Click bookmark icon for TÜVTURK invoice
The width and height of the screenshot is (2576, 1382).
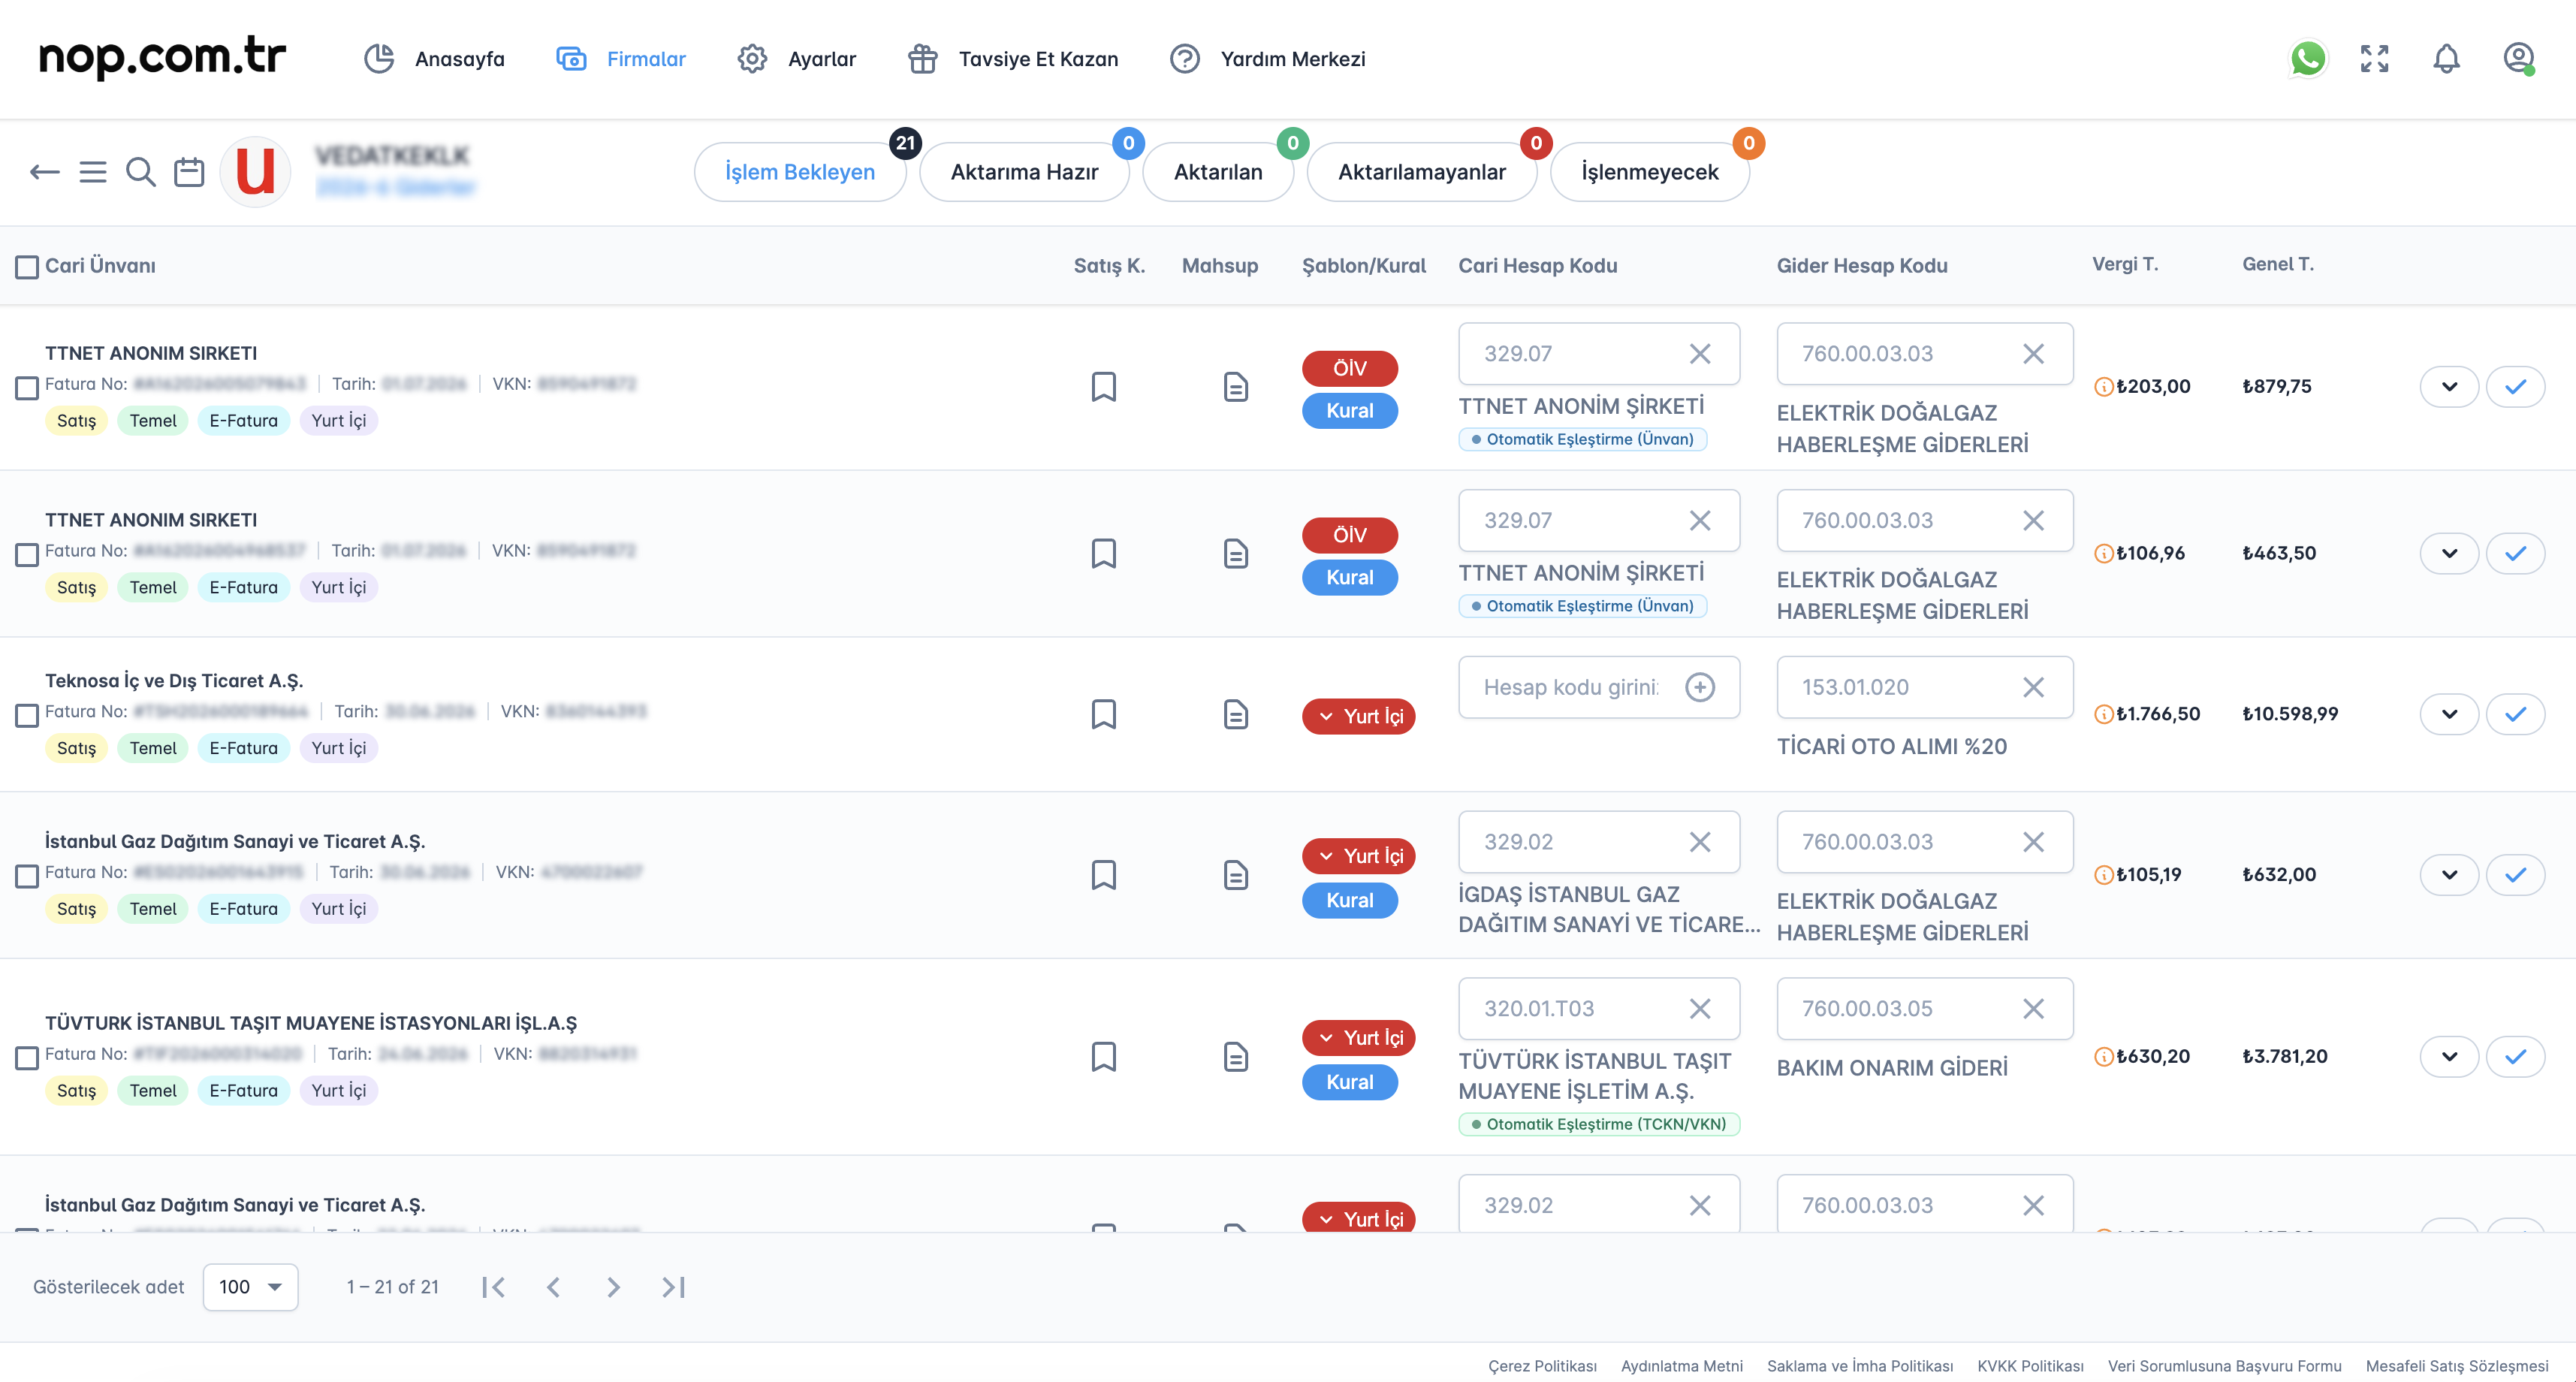[1103, 1057]
